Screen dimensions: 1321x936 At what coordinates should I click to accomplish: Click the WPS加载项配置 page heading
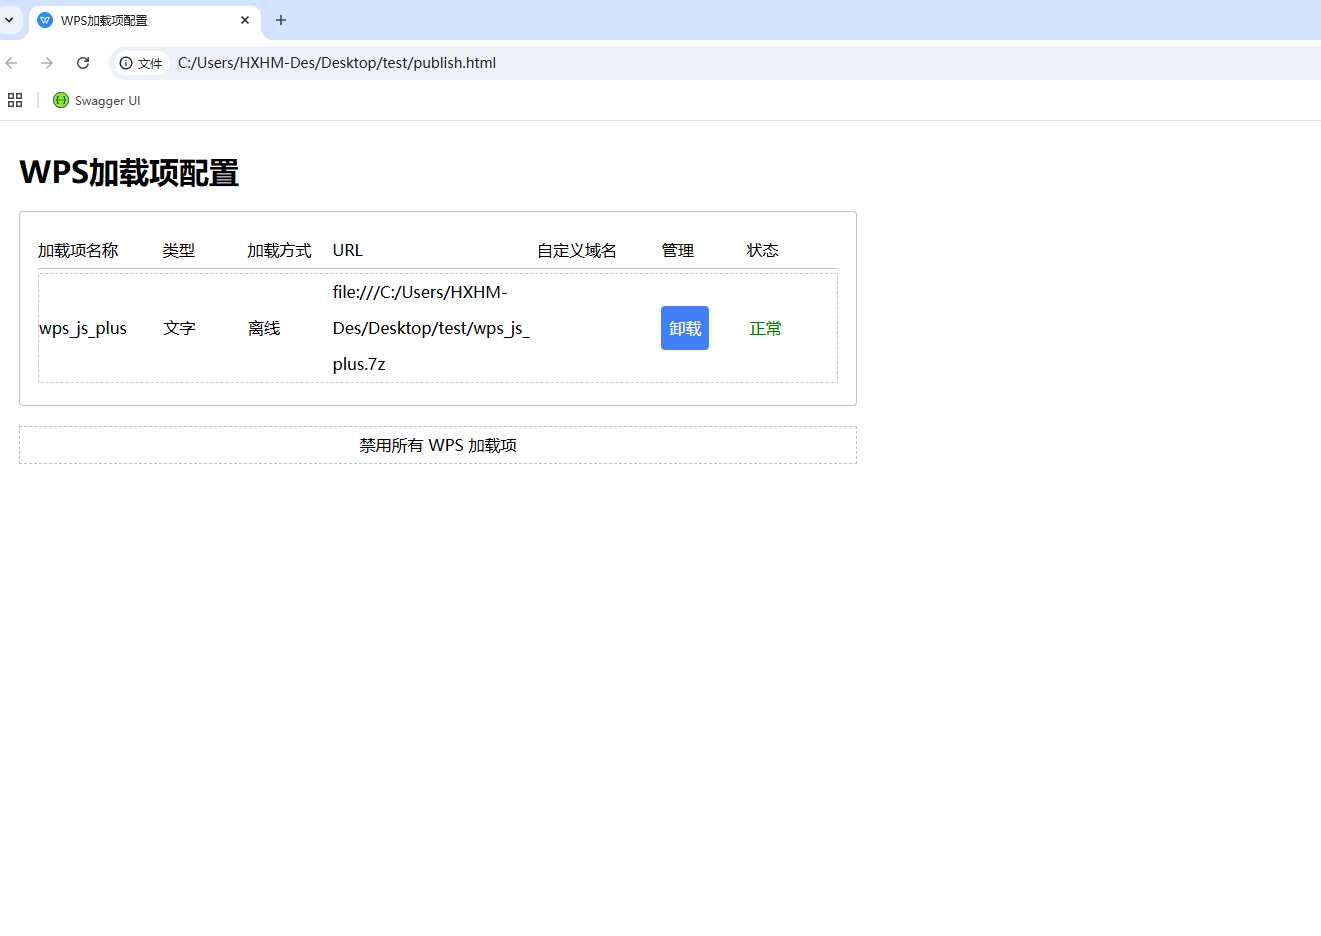tap(129, 172)
